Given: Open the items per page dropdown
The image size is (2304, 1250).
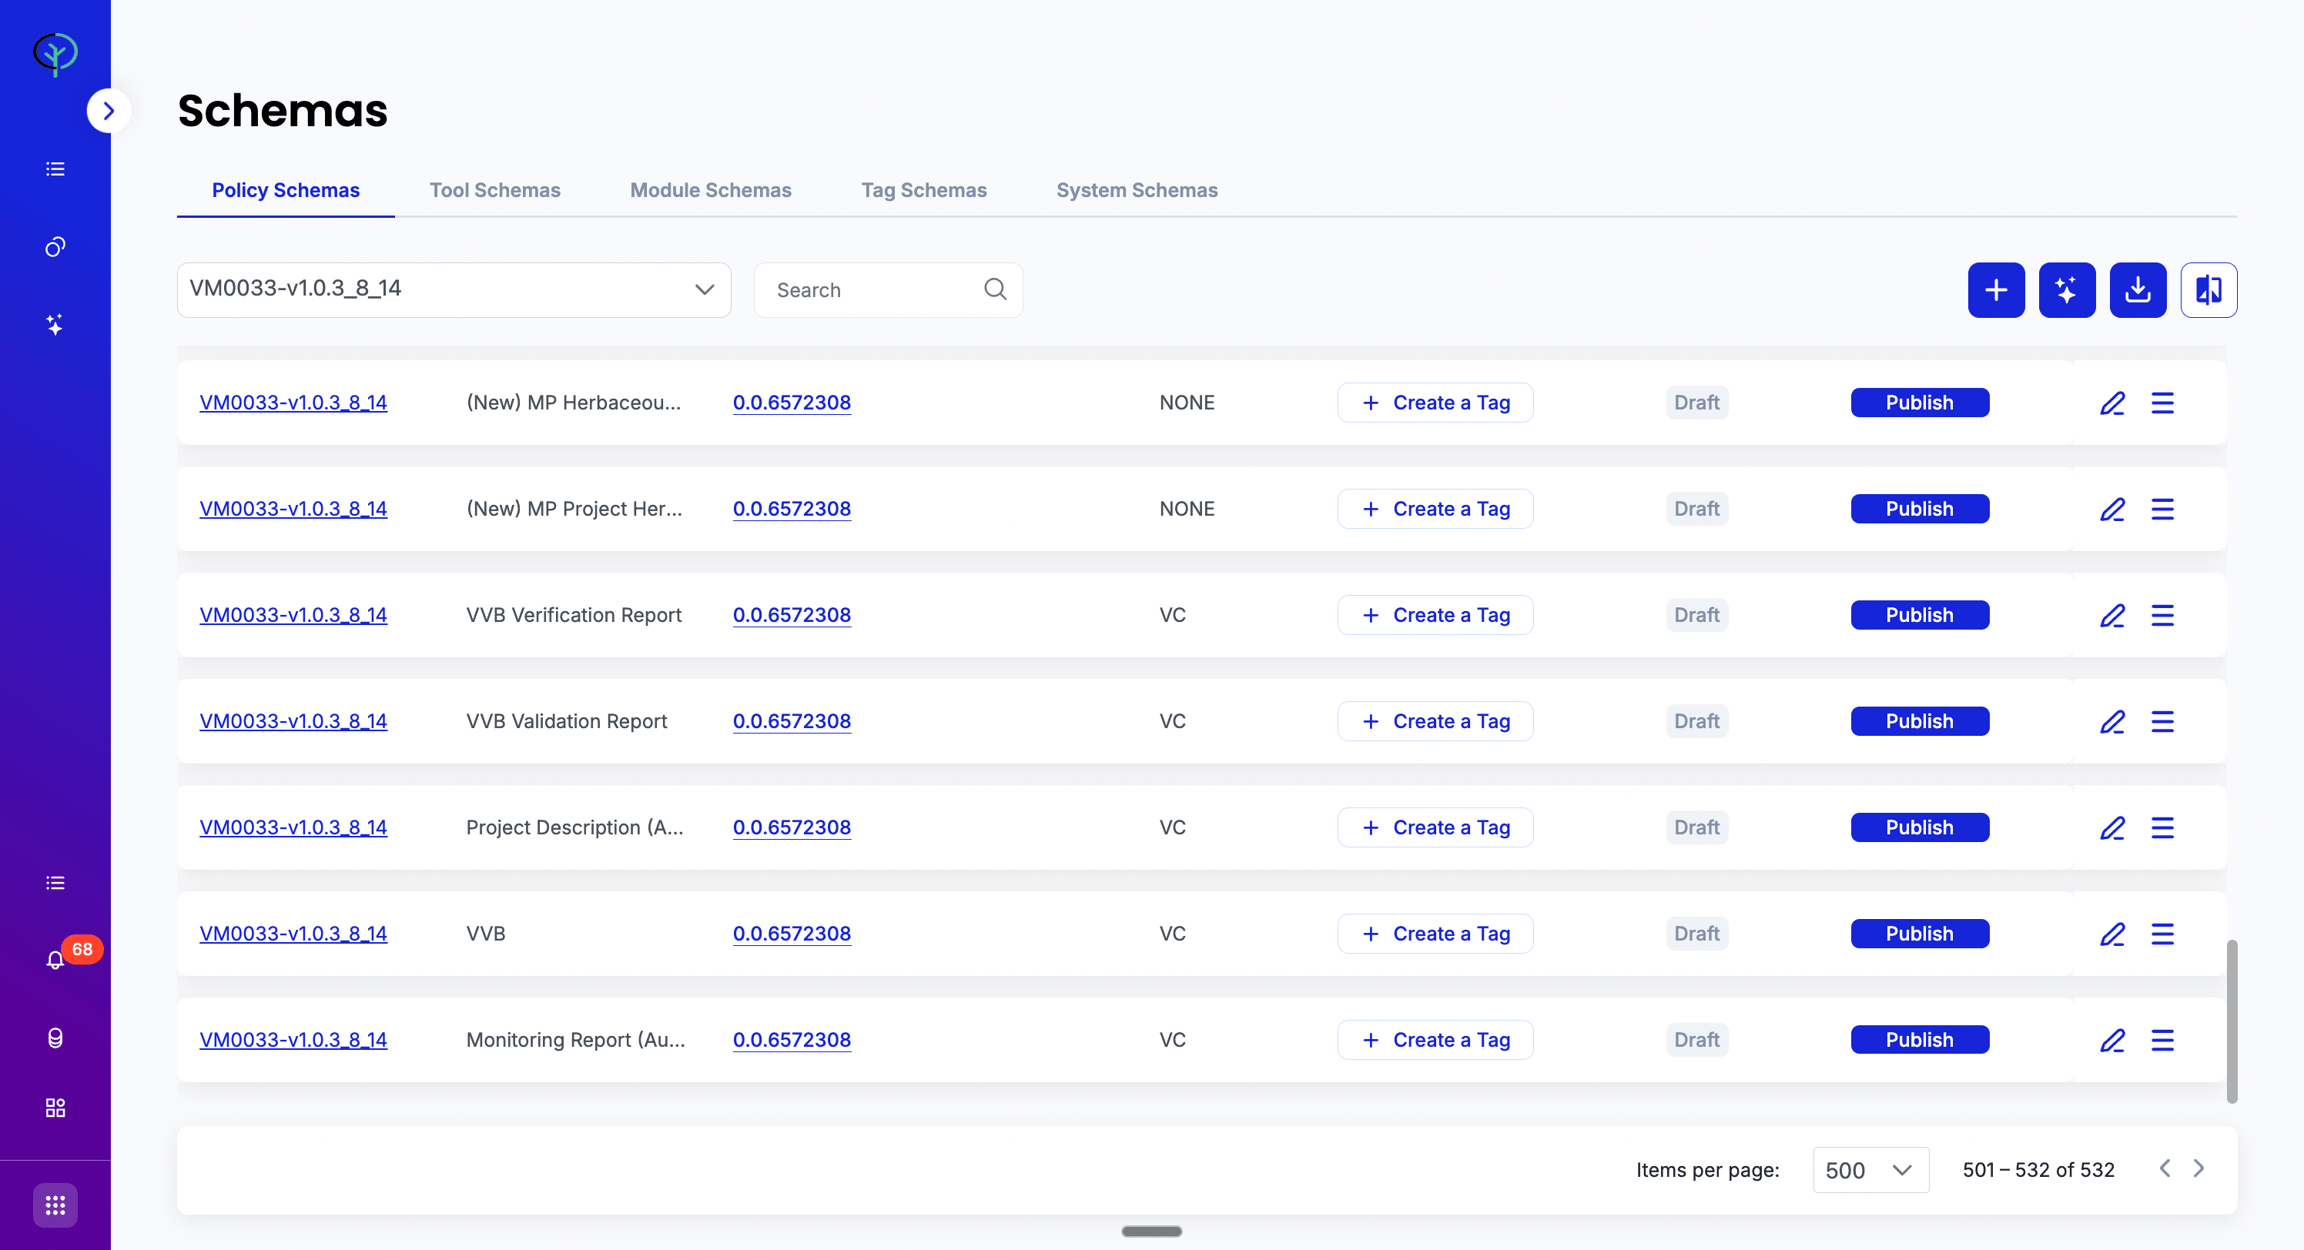Looking at the screenshot, I should point(1870,1170).
